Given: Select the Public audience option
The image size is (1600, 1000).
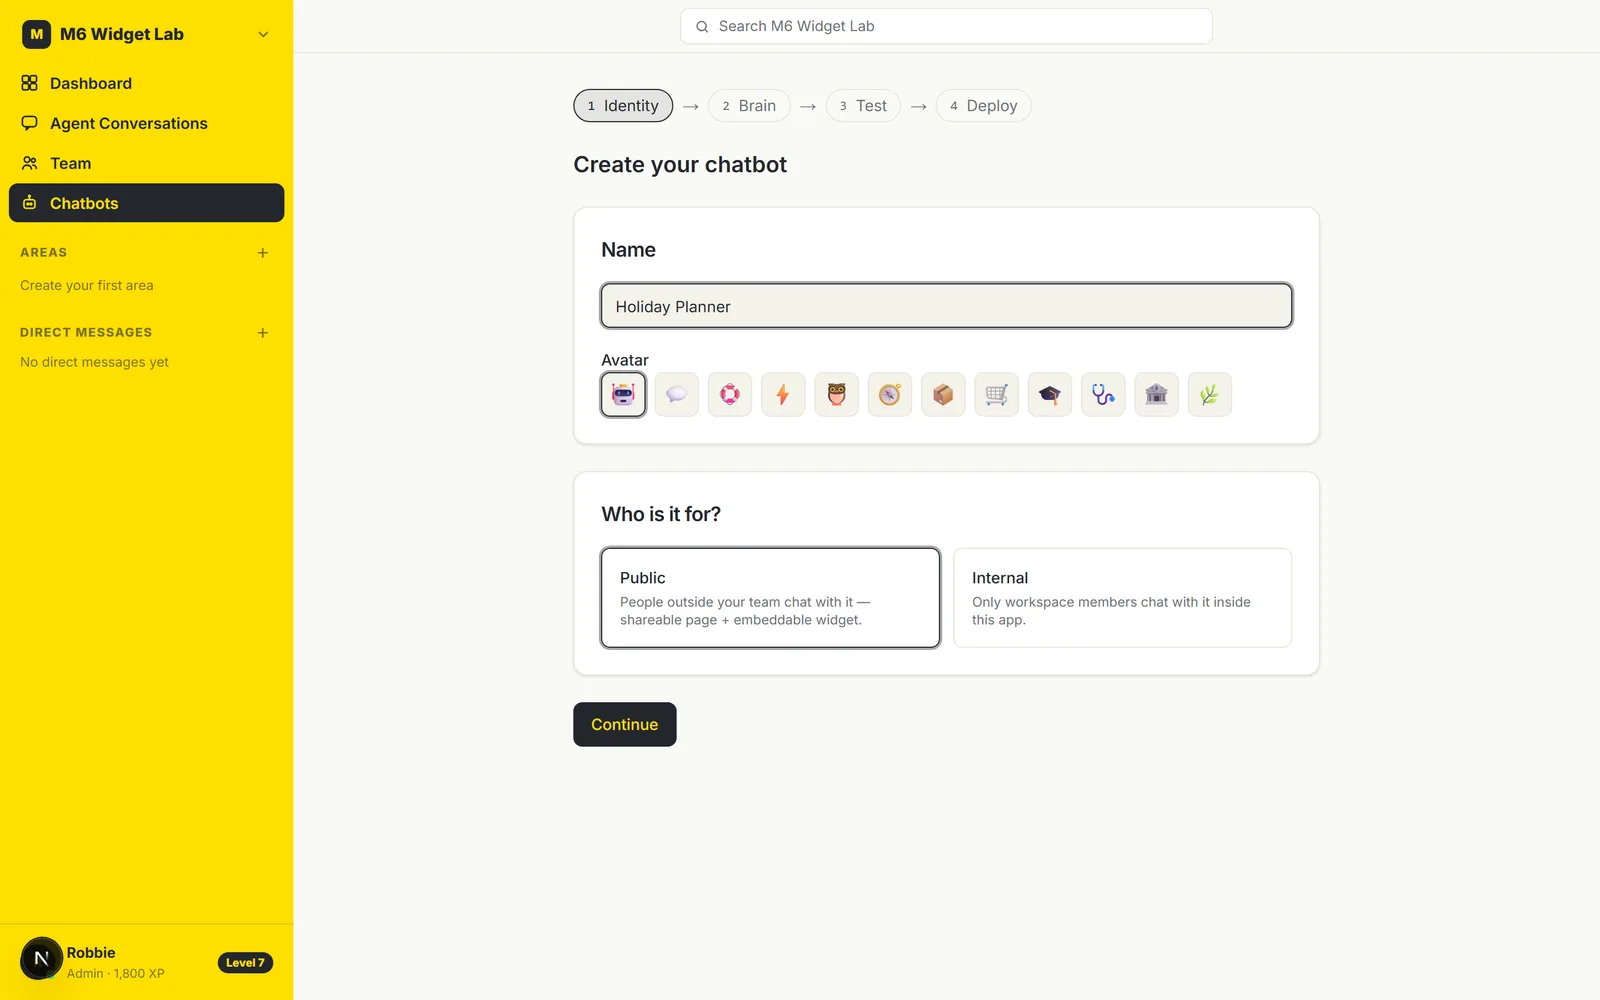Looking at the screenshot, I should 770,598.
